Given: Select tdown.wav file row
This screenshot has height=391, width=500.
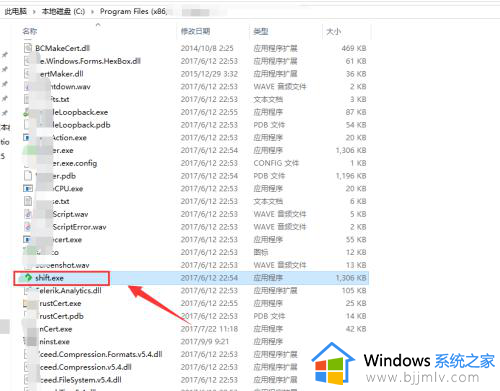Looking at the screenshot, I should [195, 86].
